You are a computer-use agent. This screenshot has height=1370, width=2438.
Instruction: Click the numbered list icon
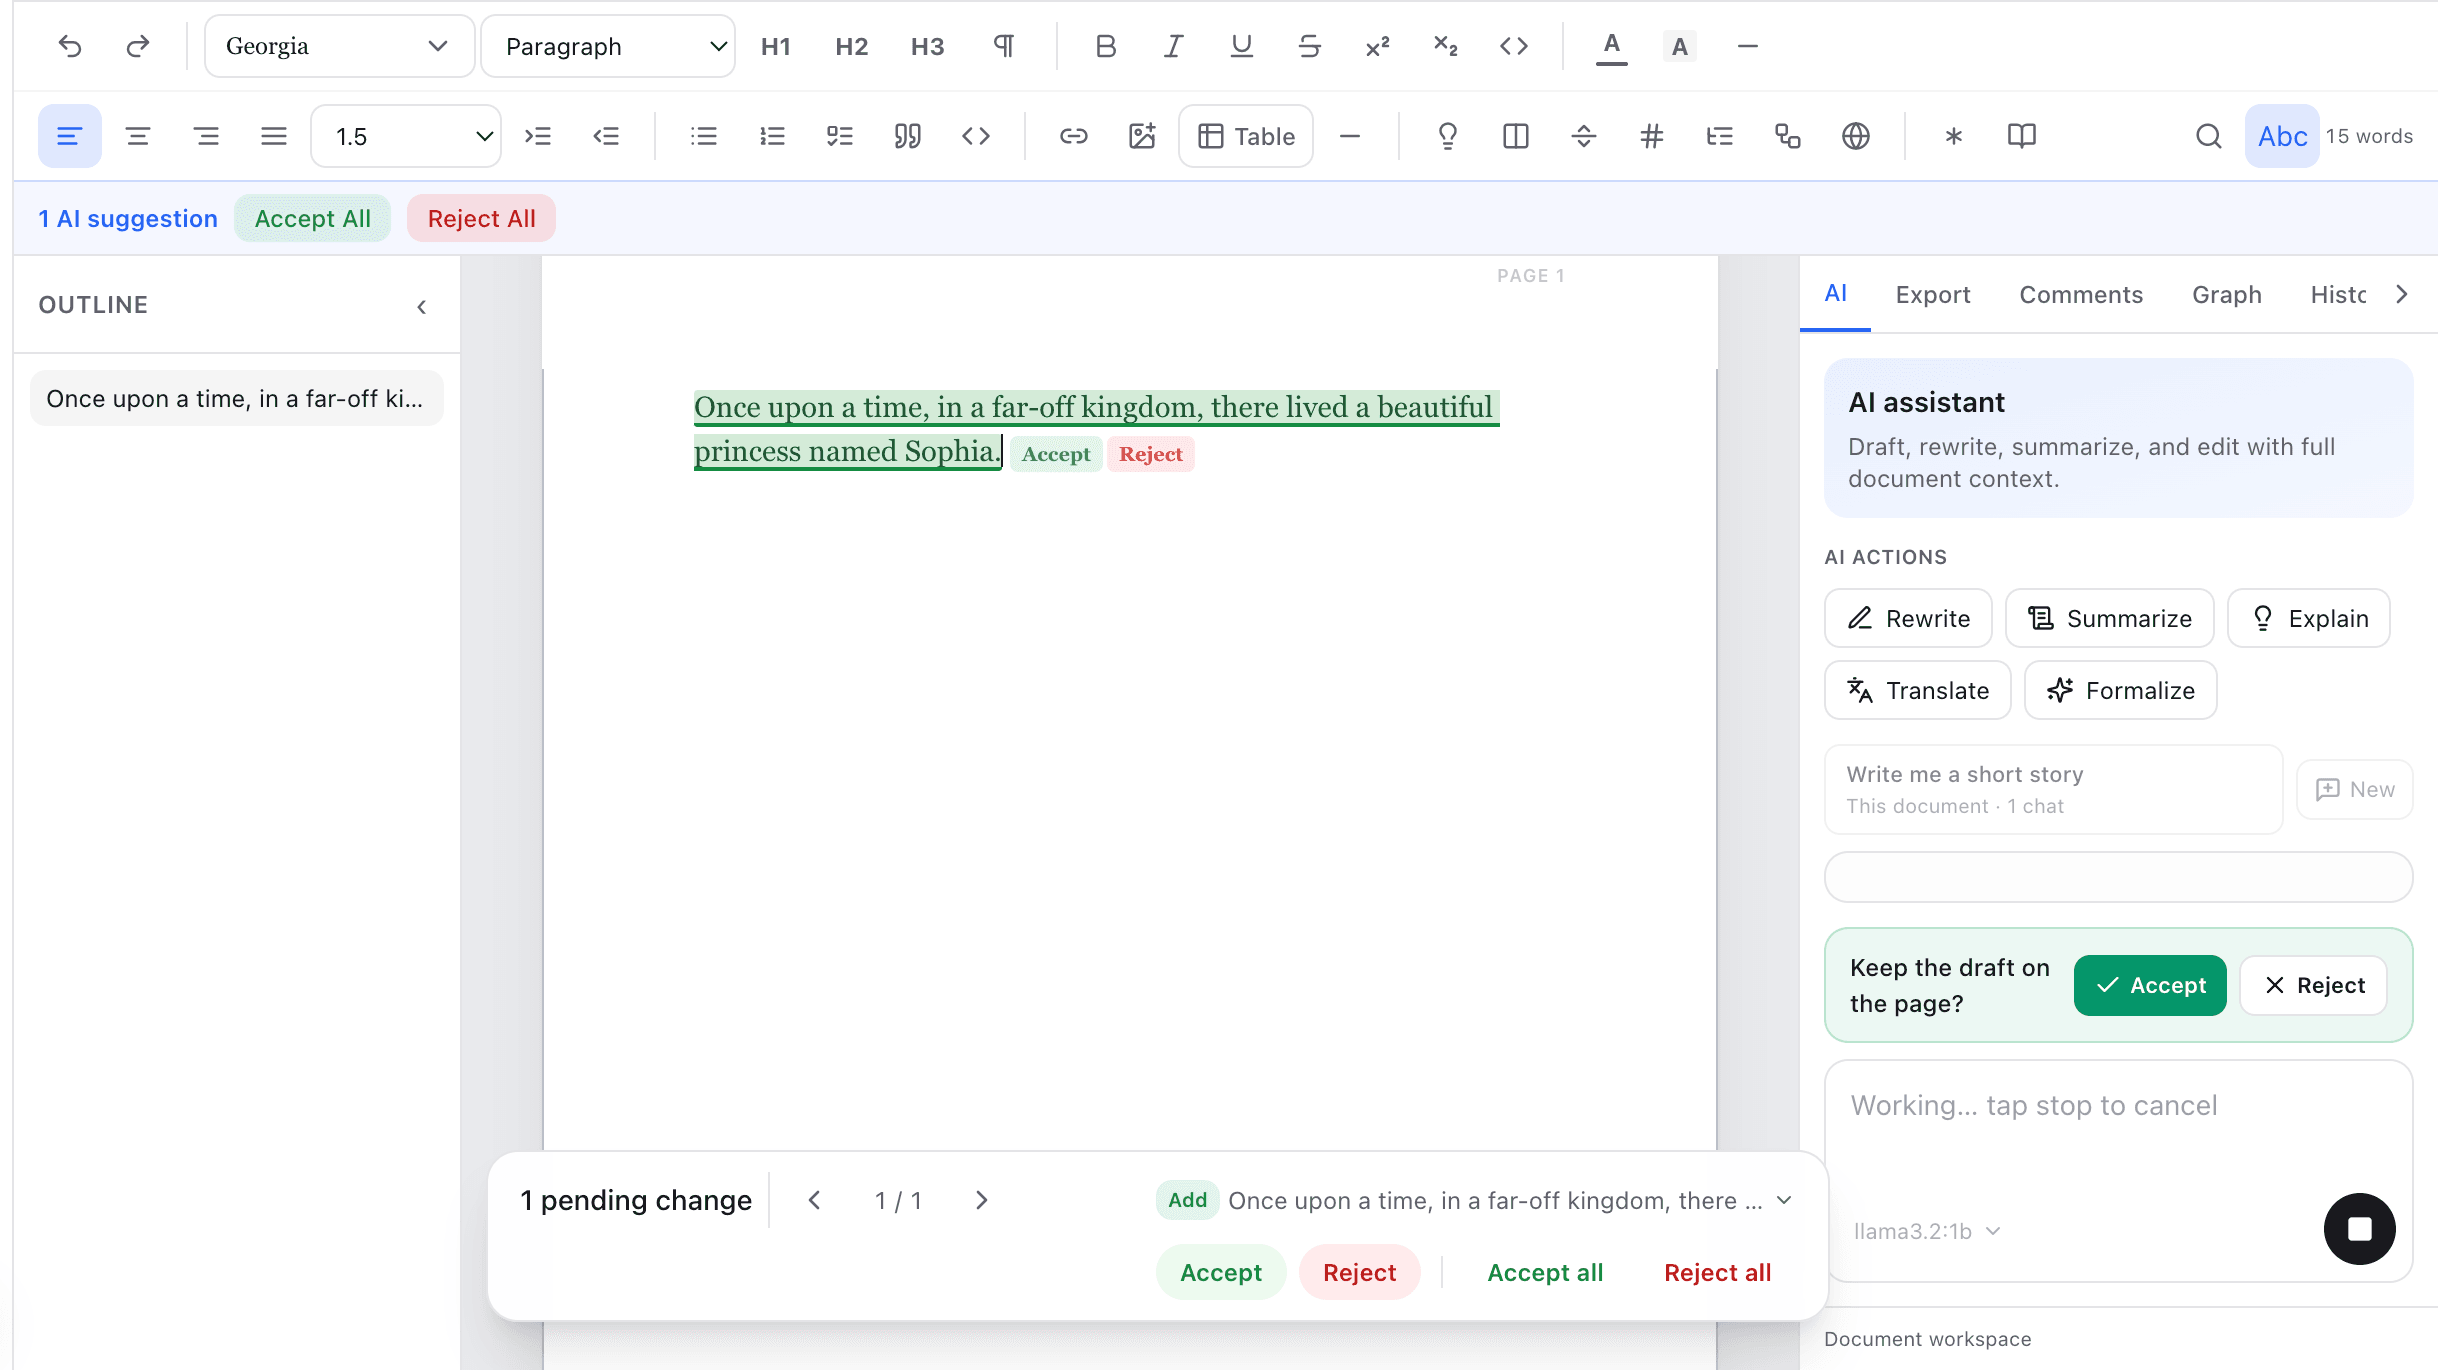click(x=772, y=136)
